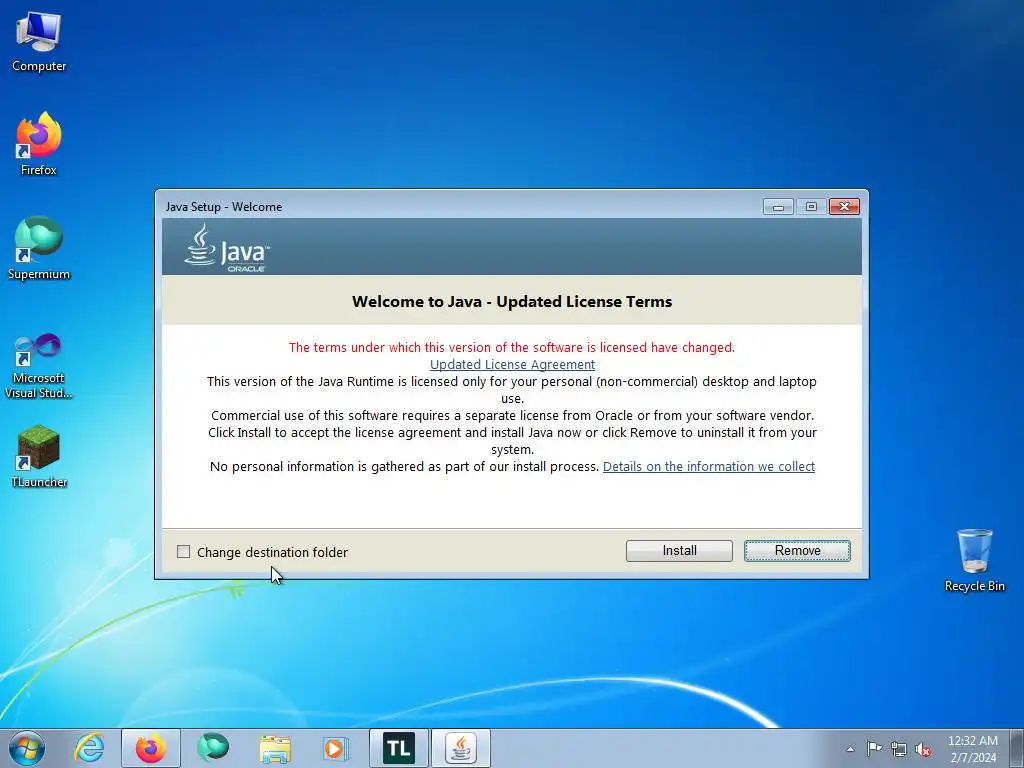This screenshot has width=1024, height=768.
Task: Click the 'Welcome to Java - Updated License Terms' heading
Action: point(512,302)
